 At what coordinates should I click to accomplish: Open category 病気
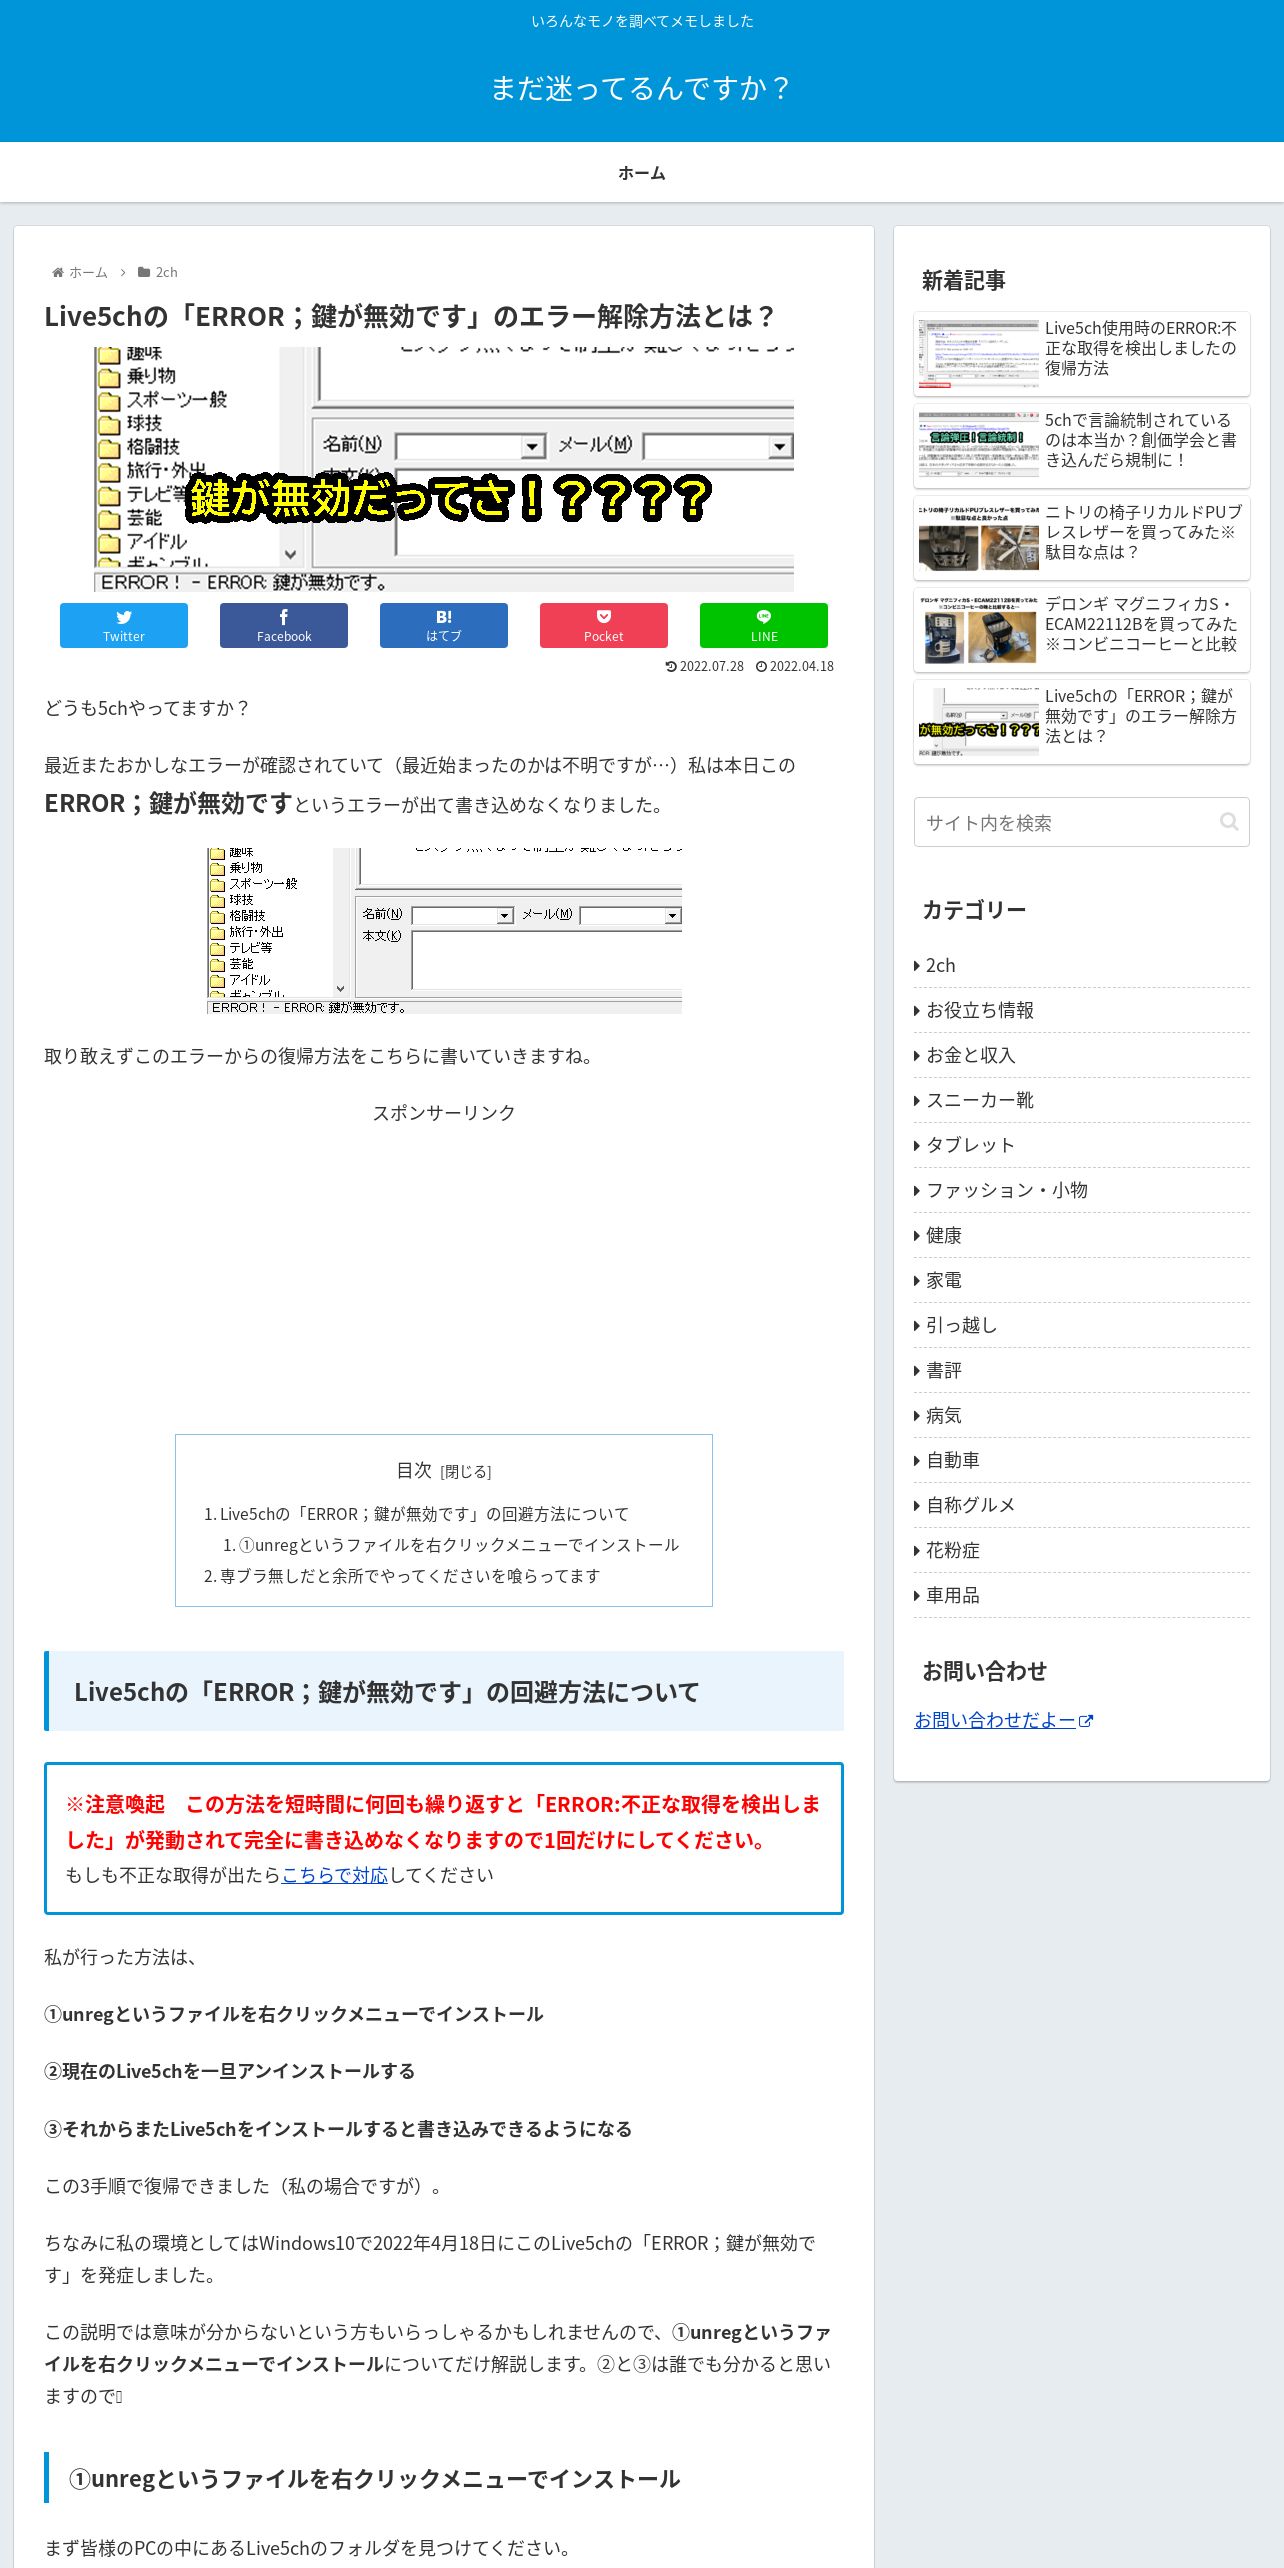click(1082, 1415)
